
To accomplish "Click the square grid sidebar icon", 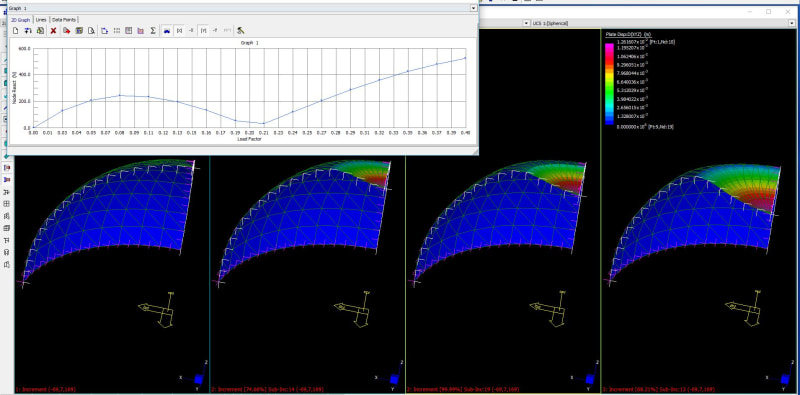I will coord(7,204).
